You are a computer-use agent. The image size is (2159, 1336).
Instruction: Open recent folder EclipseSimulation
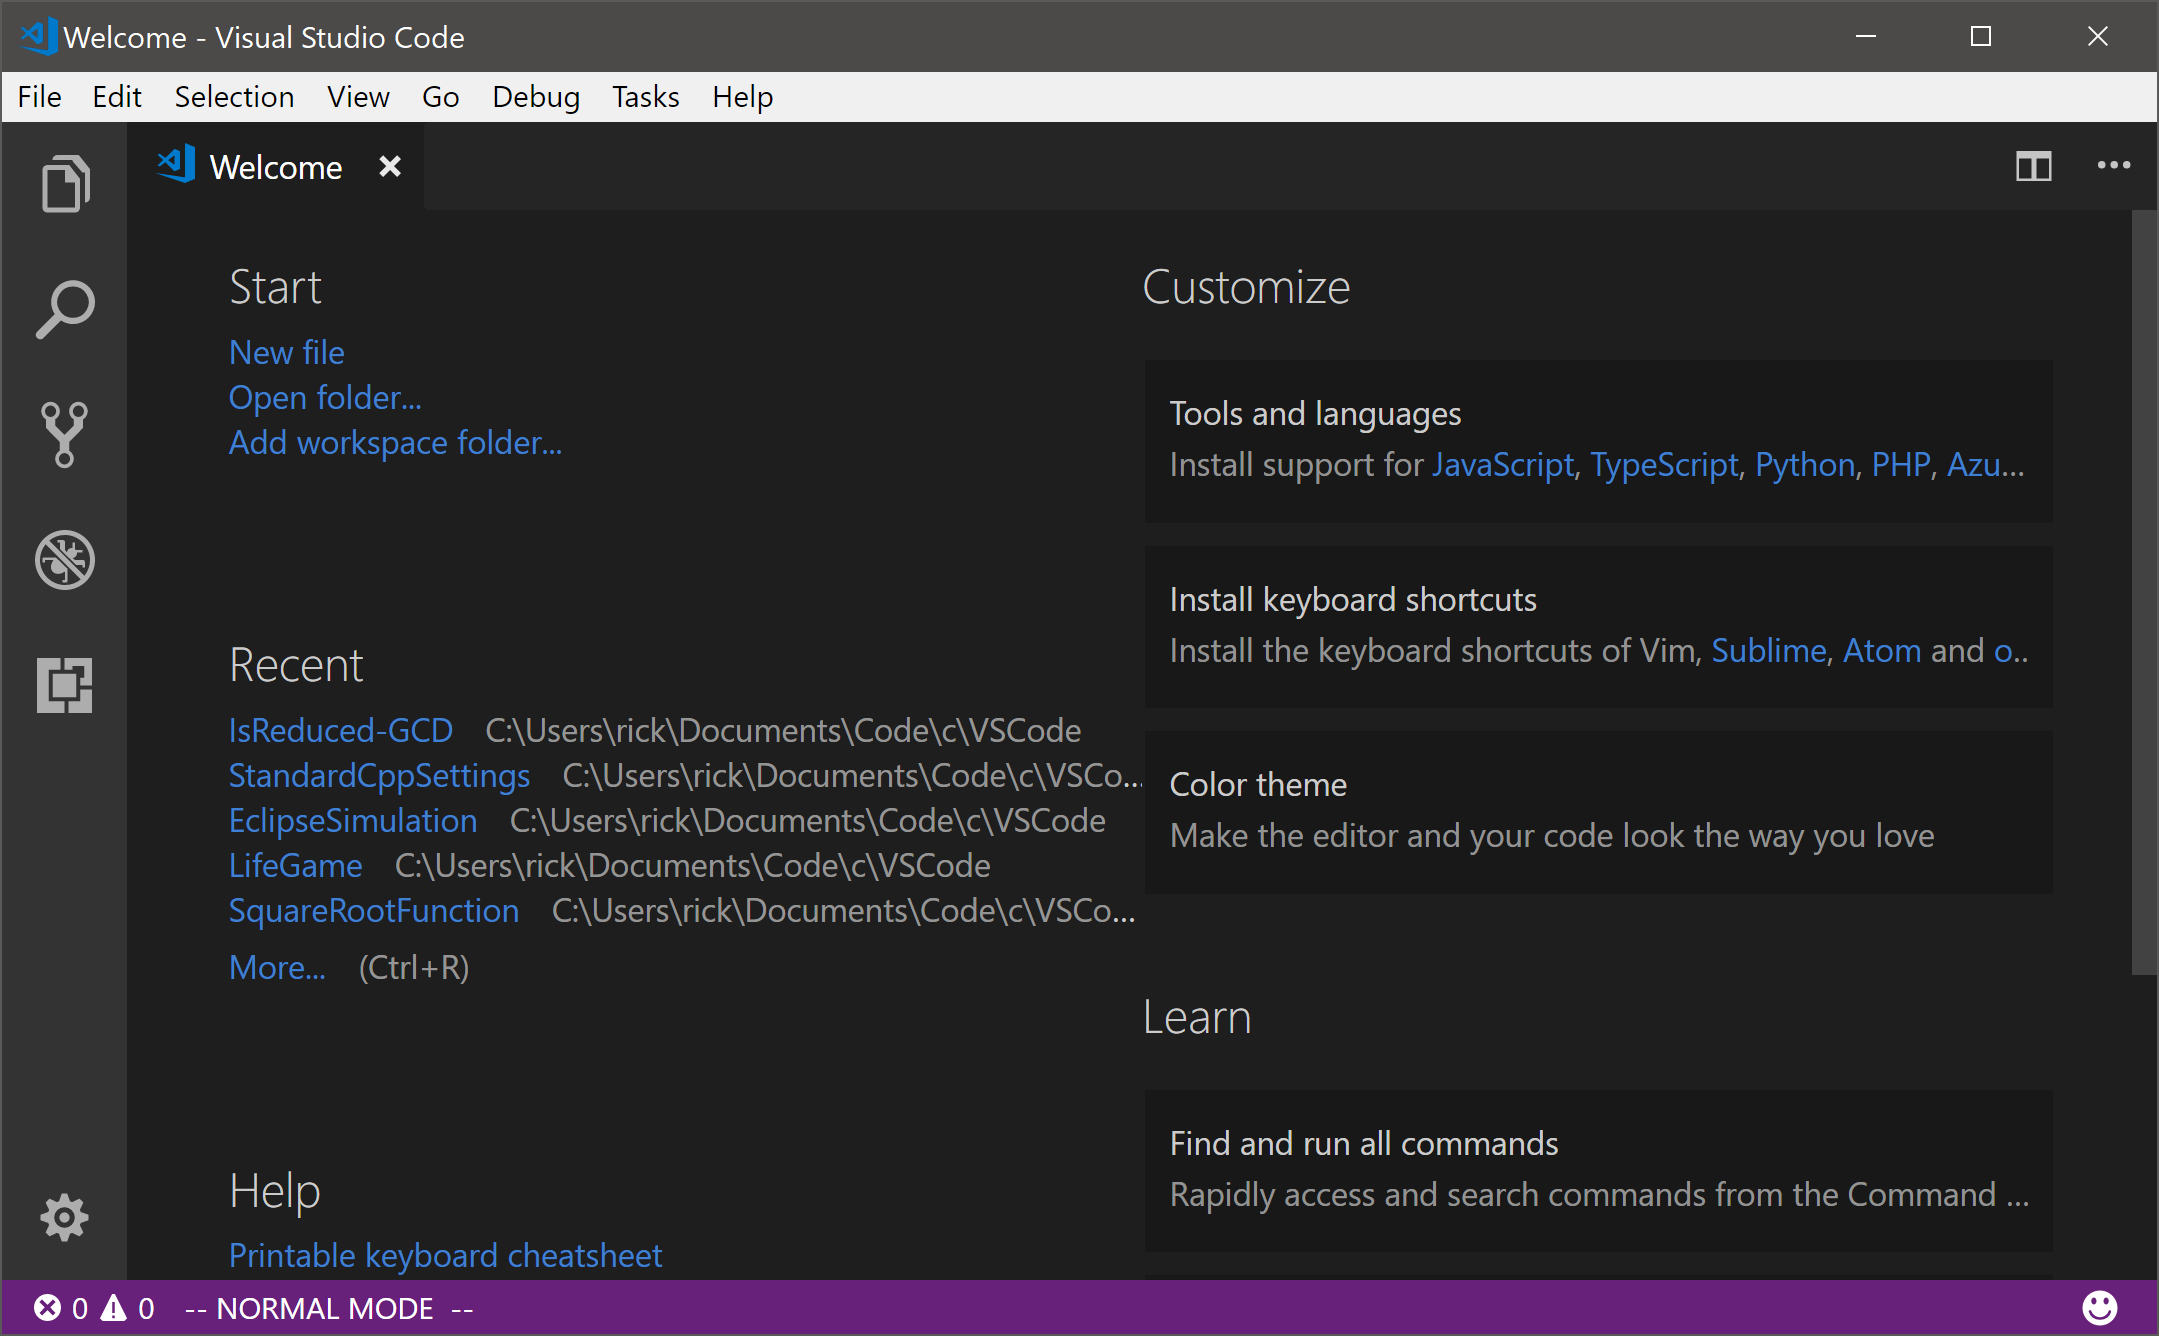click(x=353, y=820)
